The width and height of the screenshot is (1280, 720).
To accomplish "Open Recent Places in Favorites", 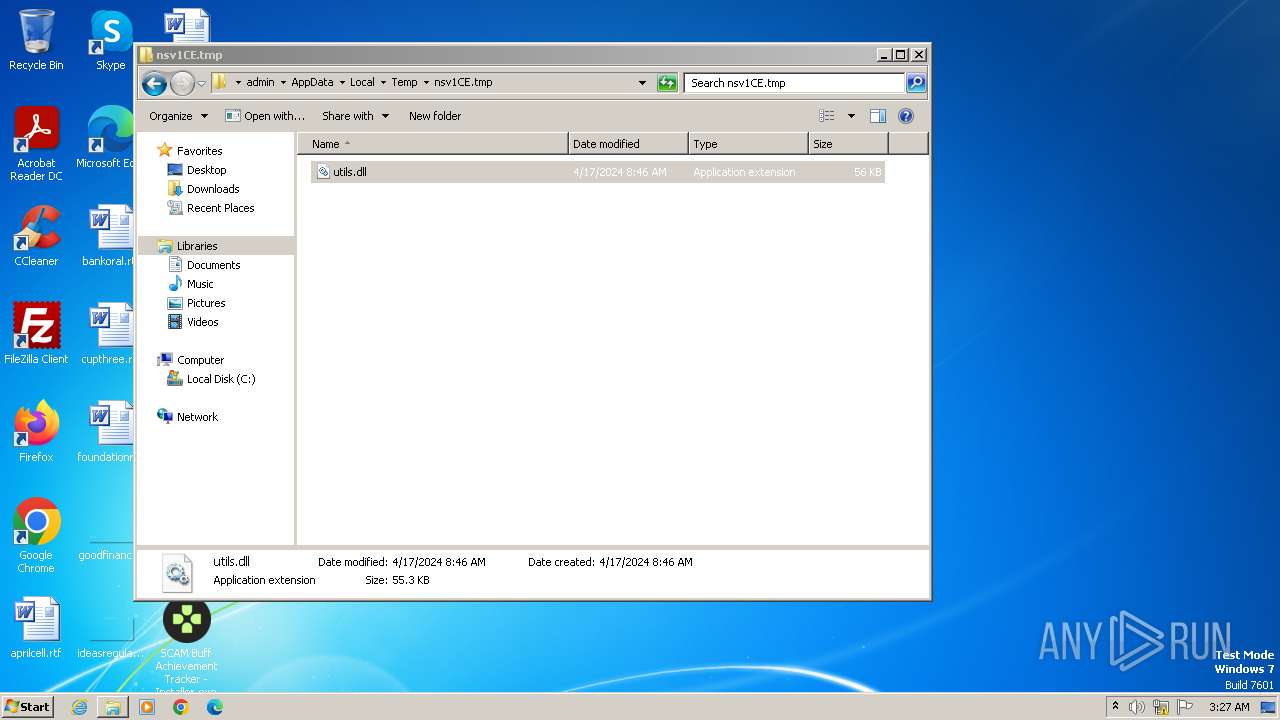I will click(x=220, y=208).
